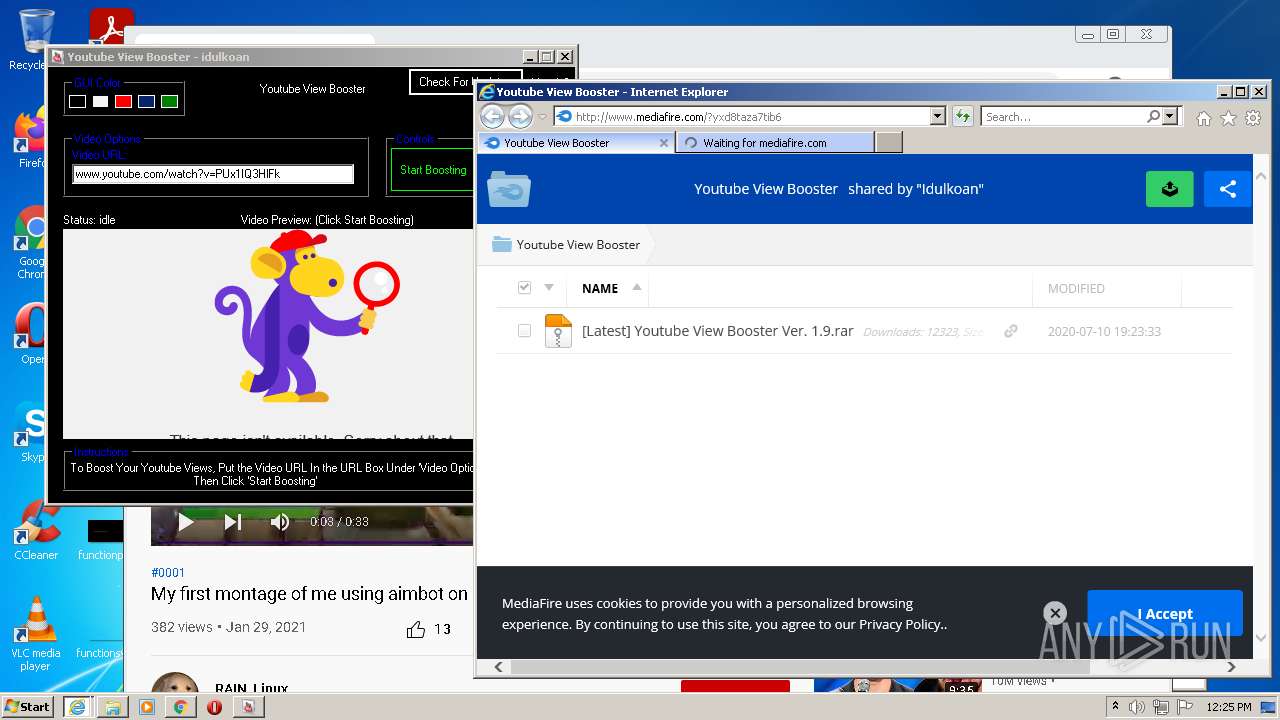
Task: Open Windows Explorer folder taskbar icon
Action: [112, 707]
